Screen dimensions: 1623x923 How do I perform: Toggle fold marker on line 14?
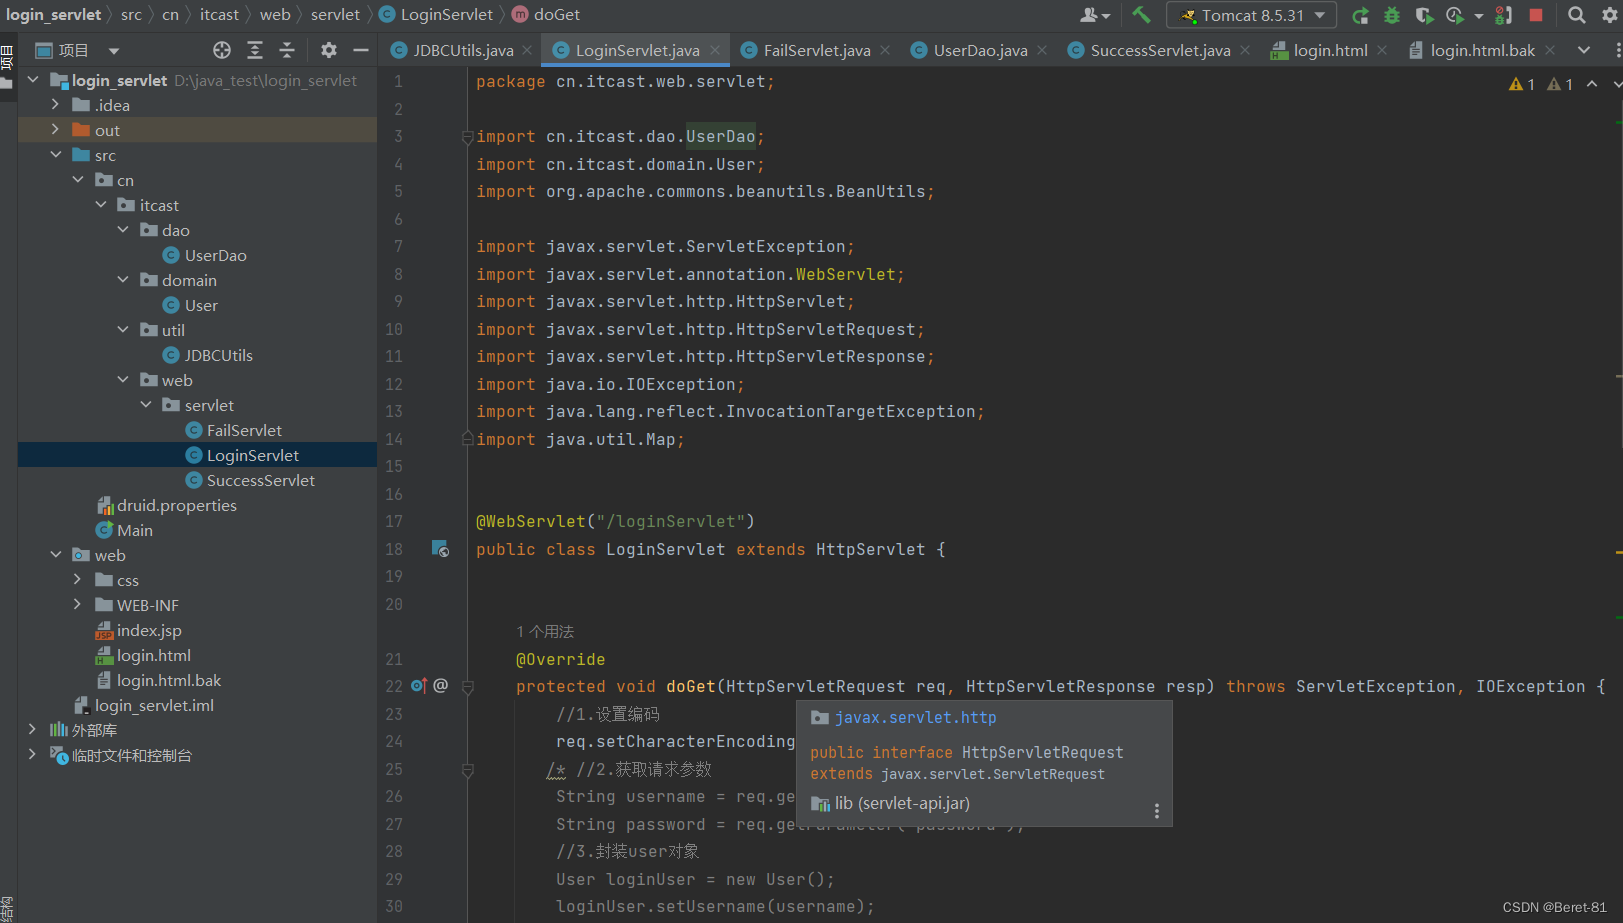[467, 438]
